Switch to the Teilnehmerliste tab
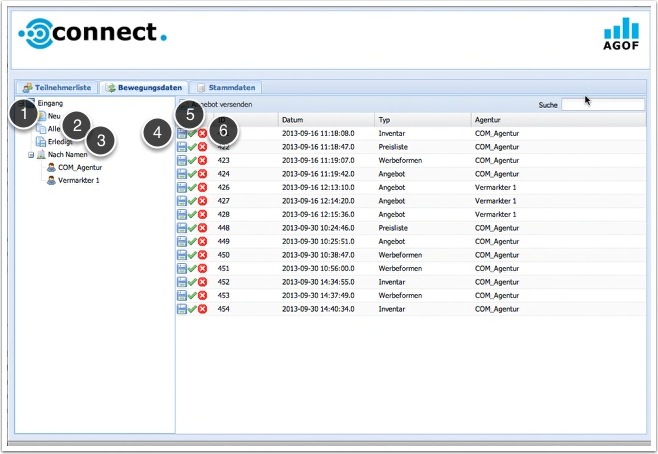Viewport: 658px width, 454px height. pos(57,88)
